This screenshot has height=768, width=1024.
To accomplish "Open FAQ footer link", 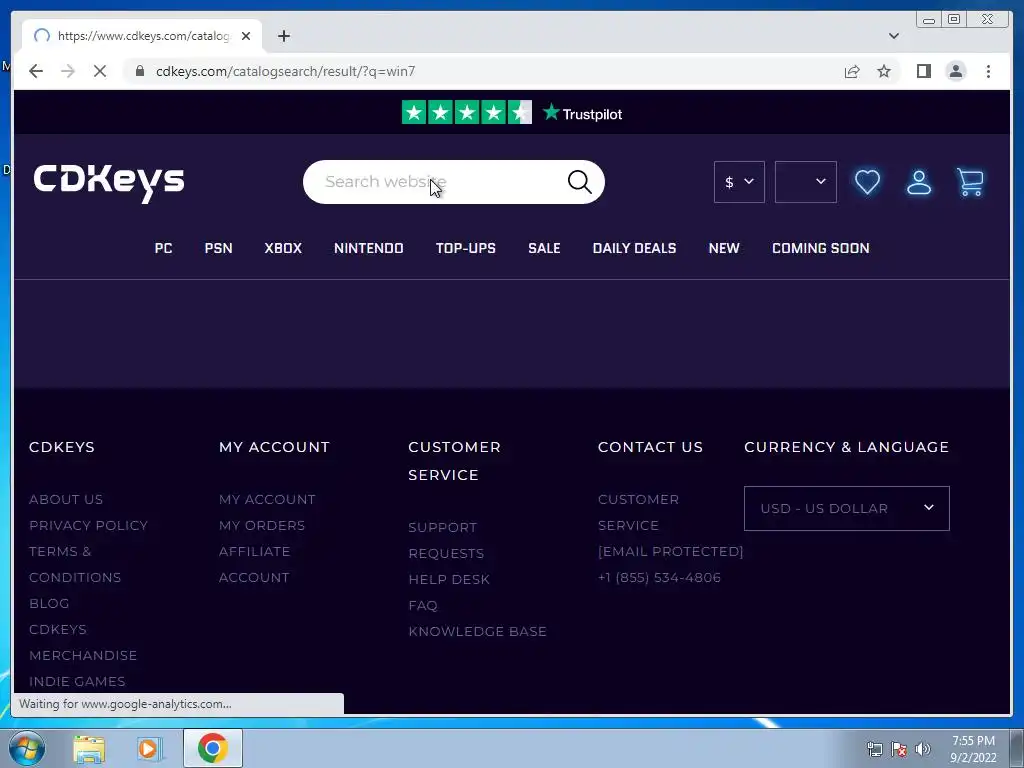I will pos(423,605).
